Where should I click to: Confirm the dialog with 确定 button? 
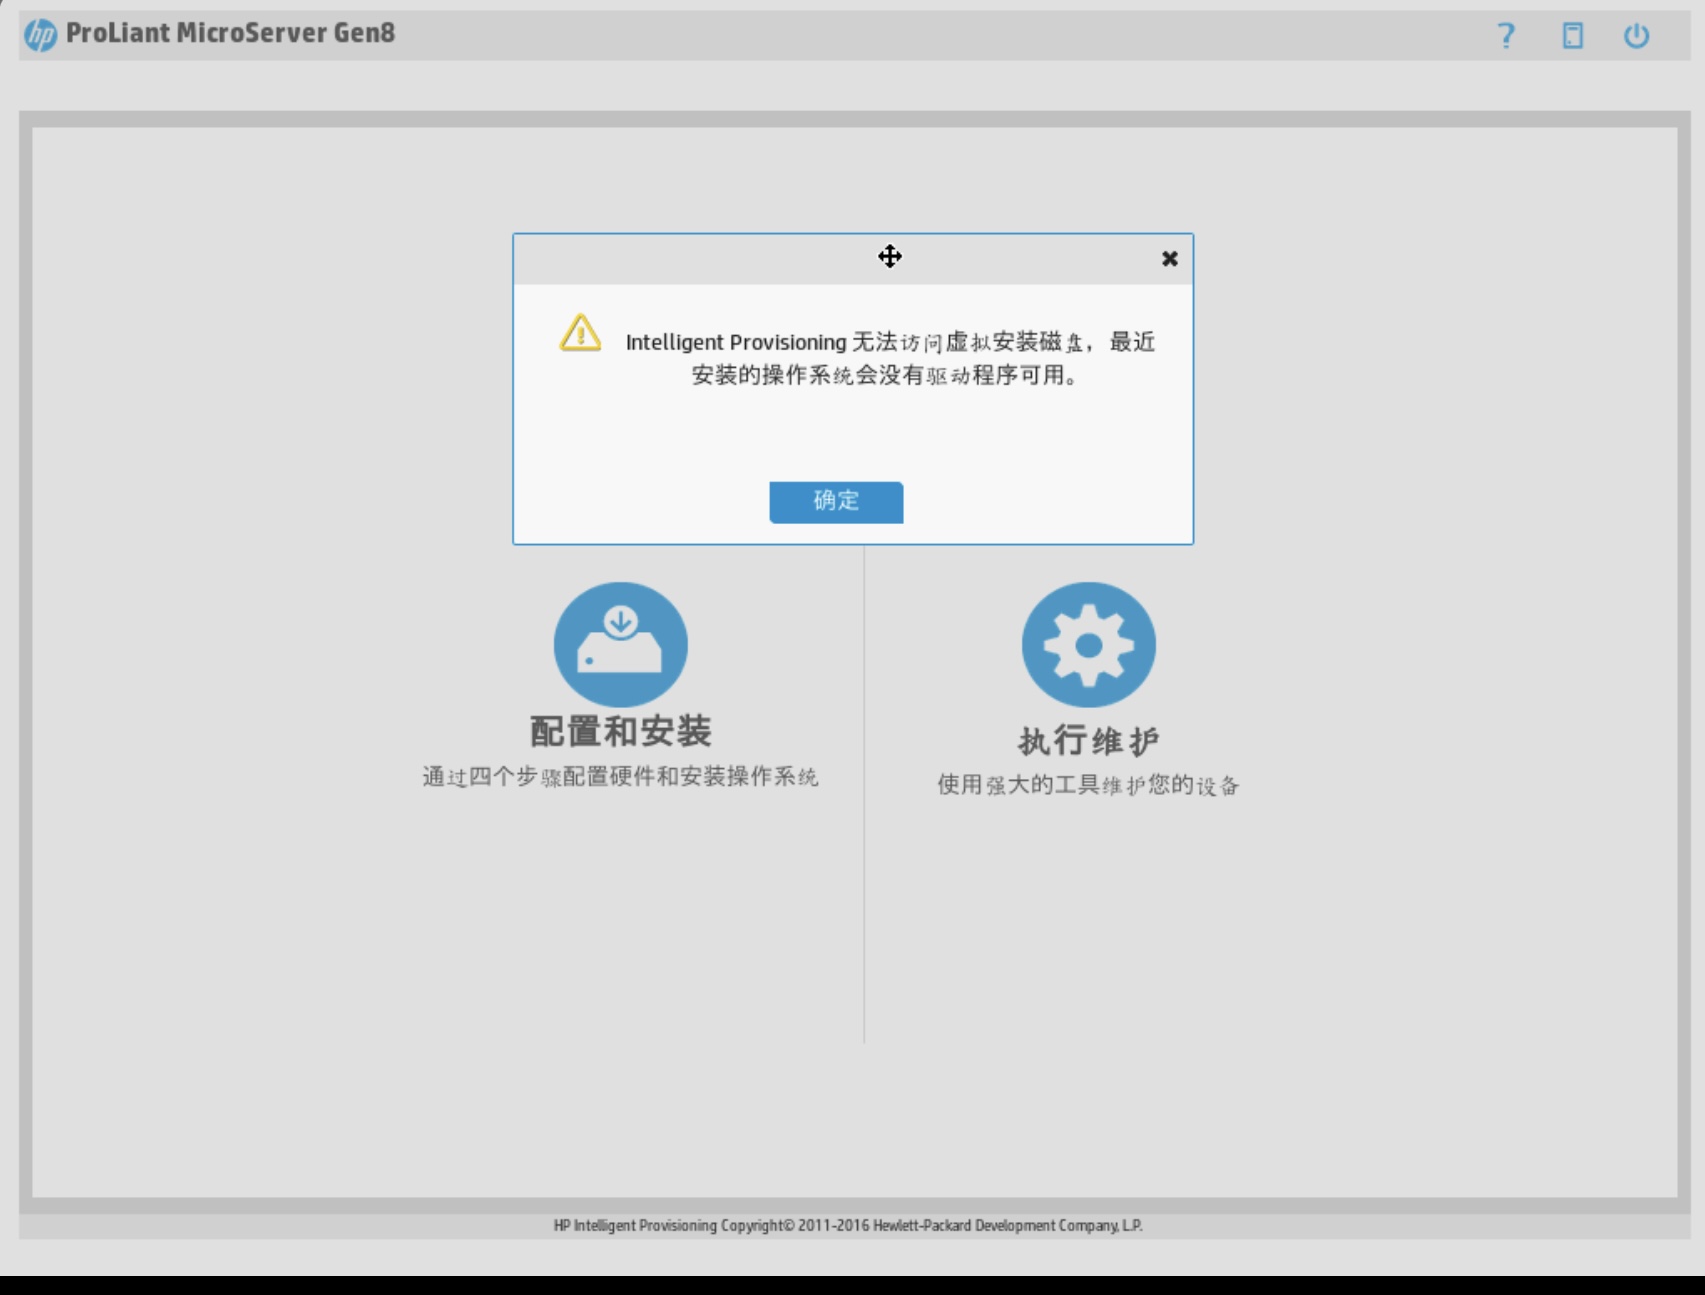point(836,501)
